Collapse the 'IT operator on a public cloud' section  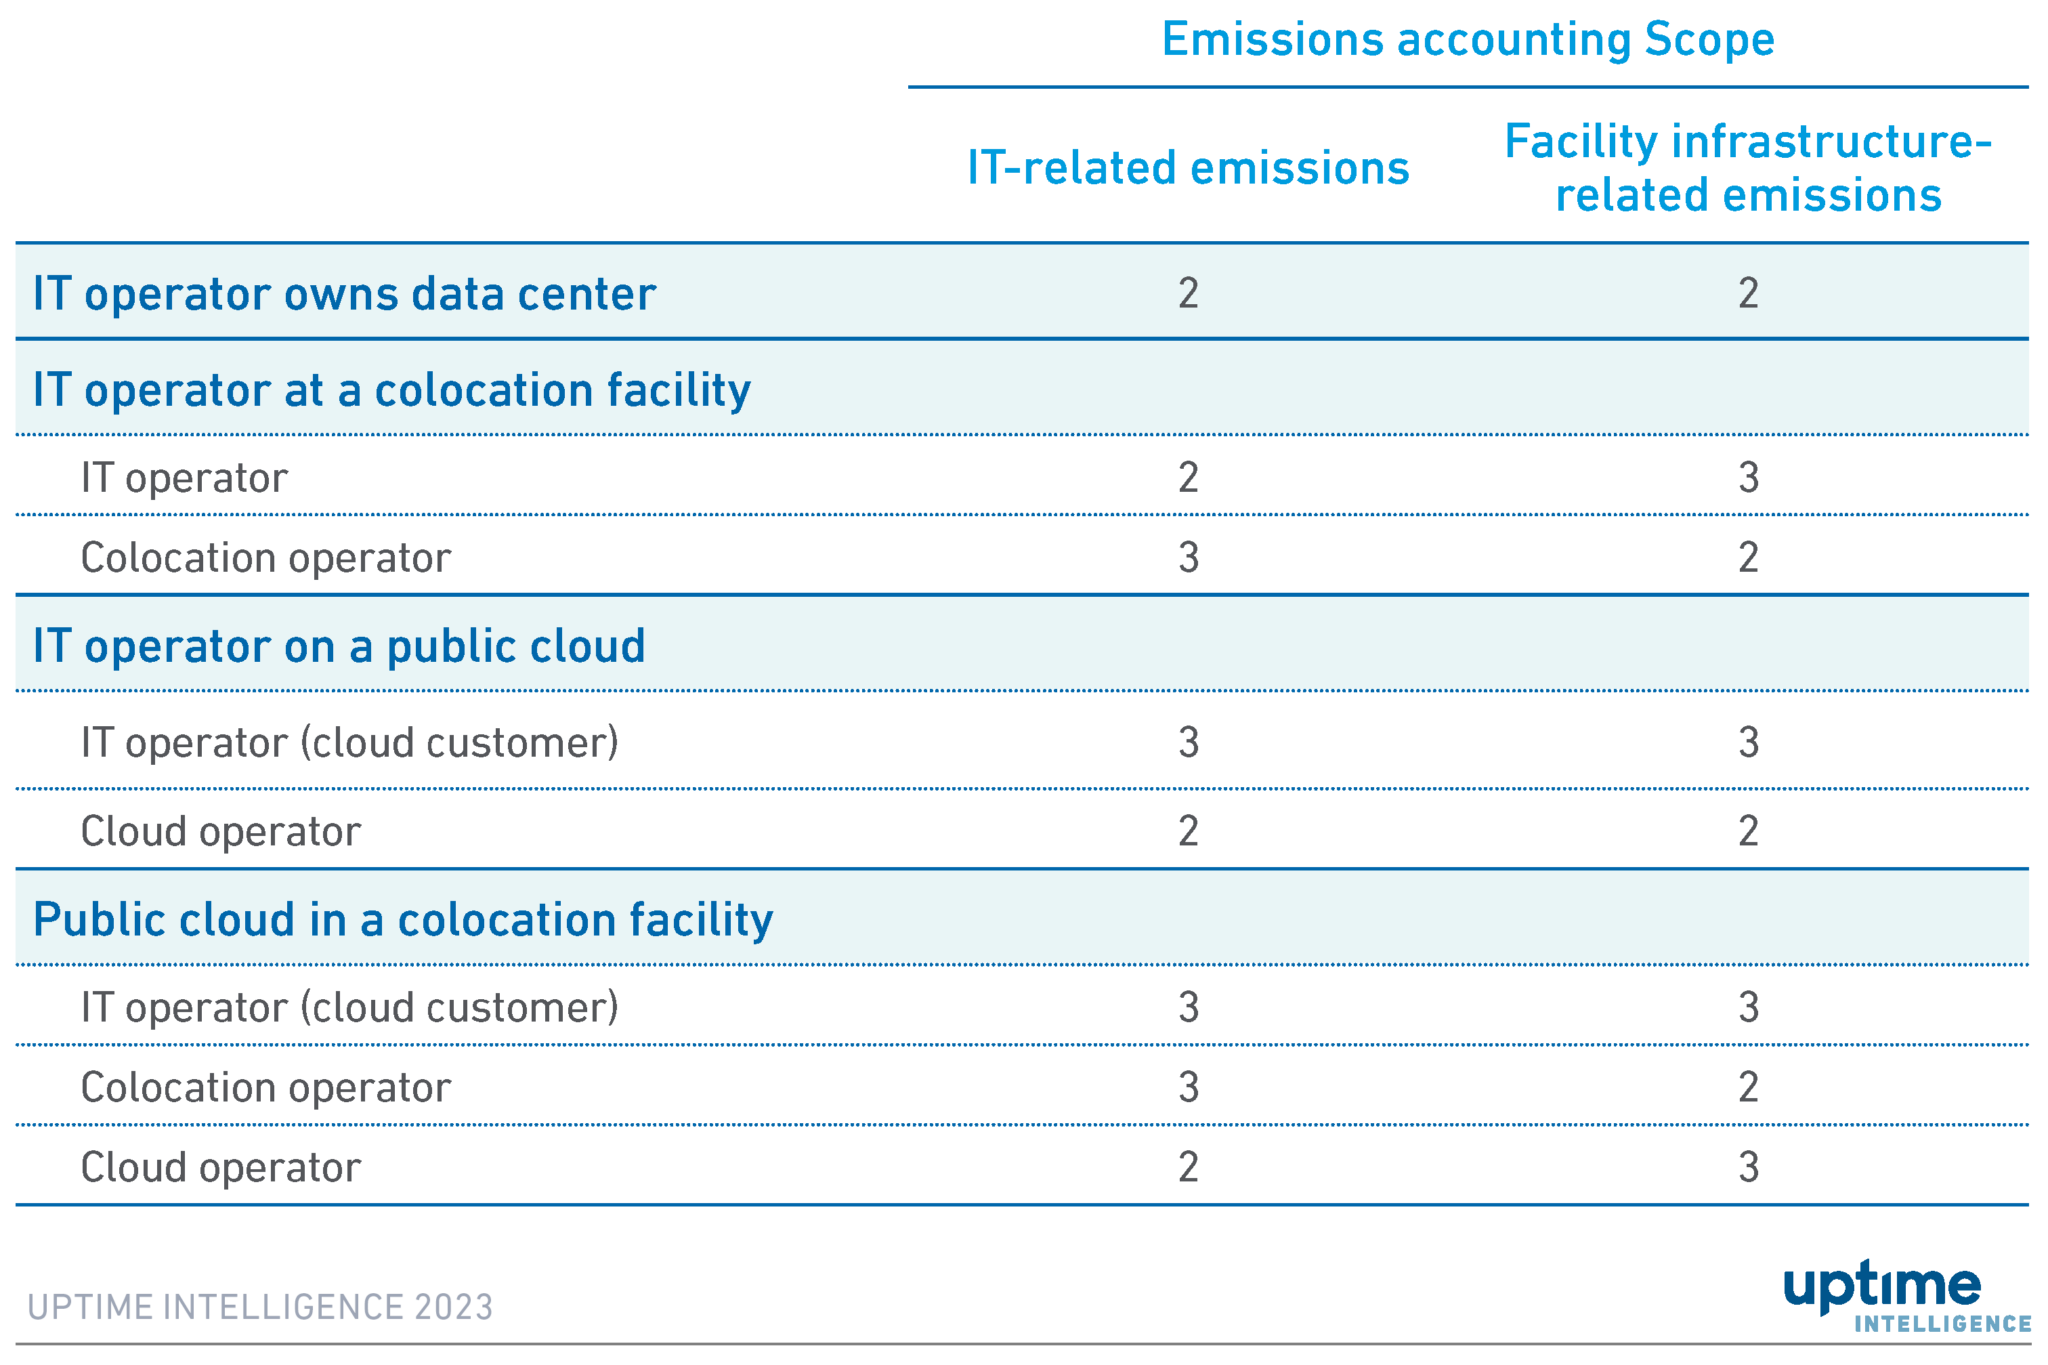[x=340, y=646]
